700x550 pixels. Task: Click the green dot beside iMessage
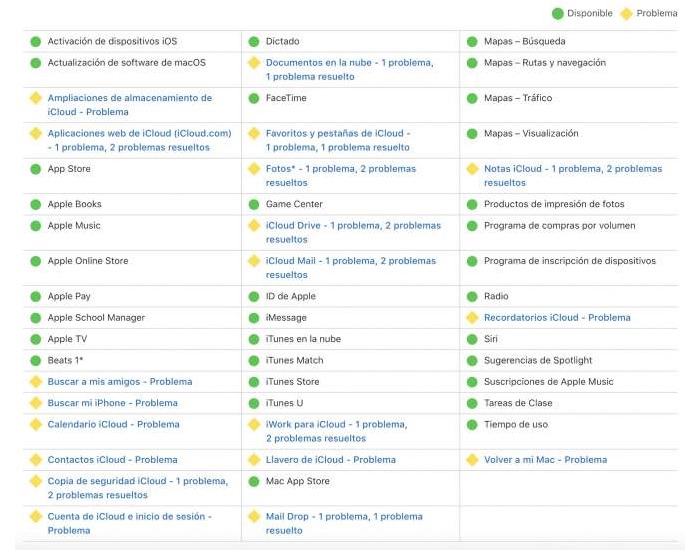click(254, 318)
